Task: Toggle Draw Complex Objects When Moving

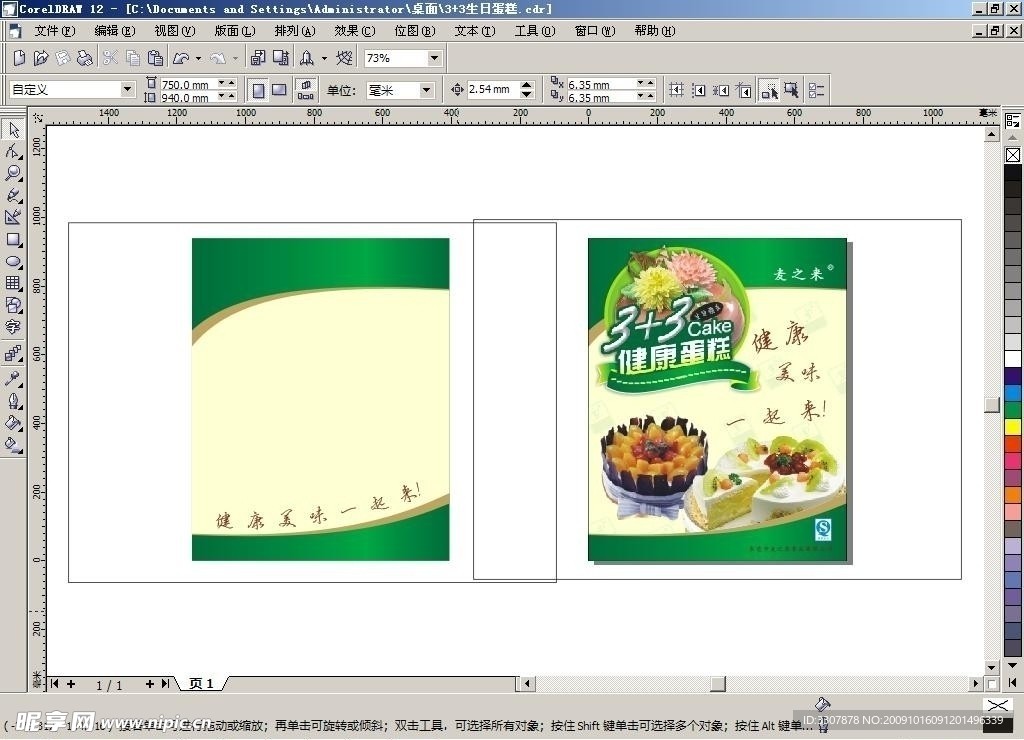Action: click(769, 90)
